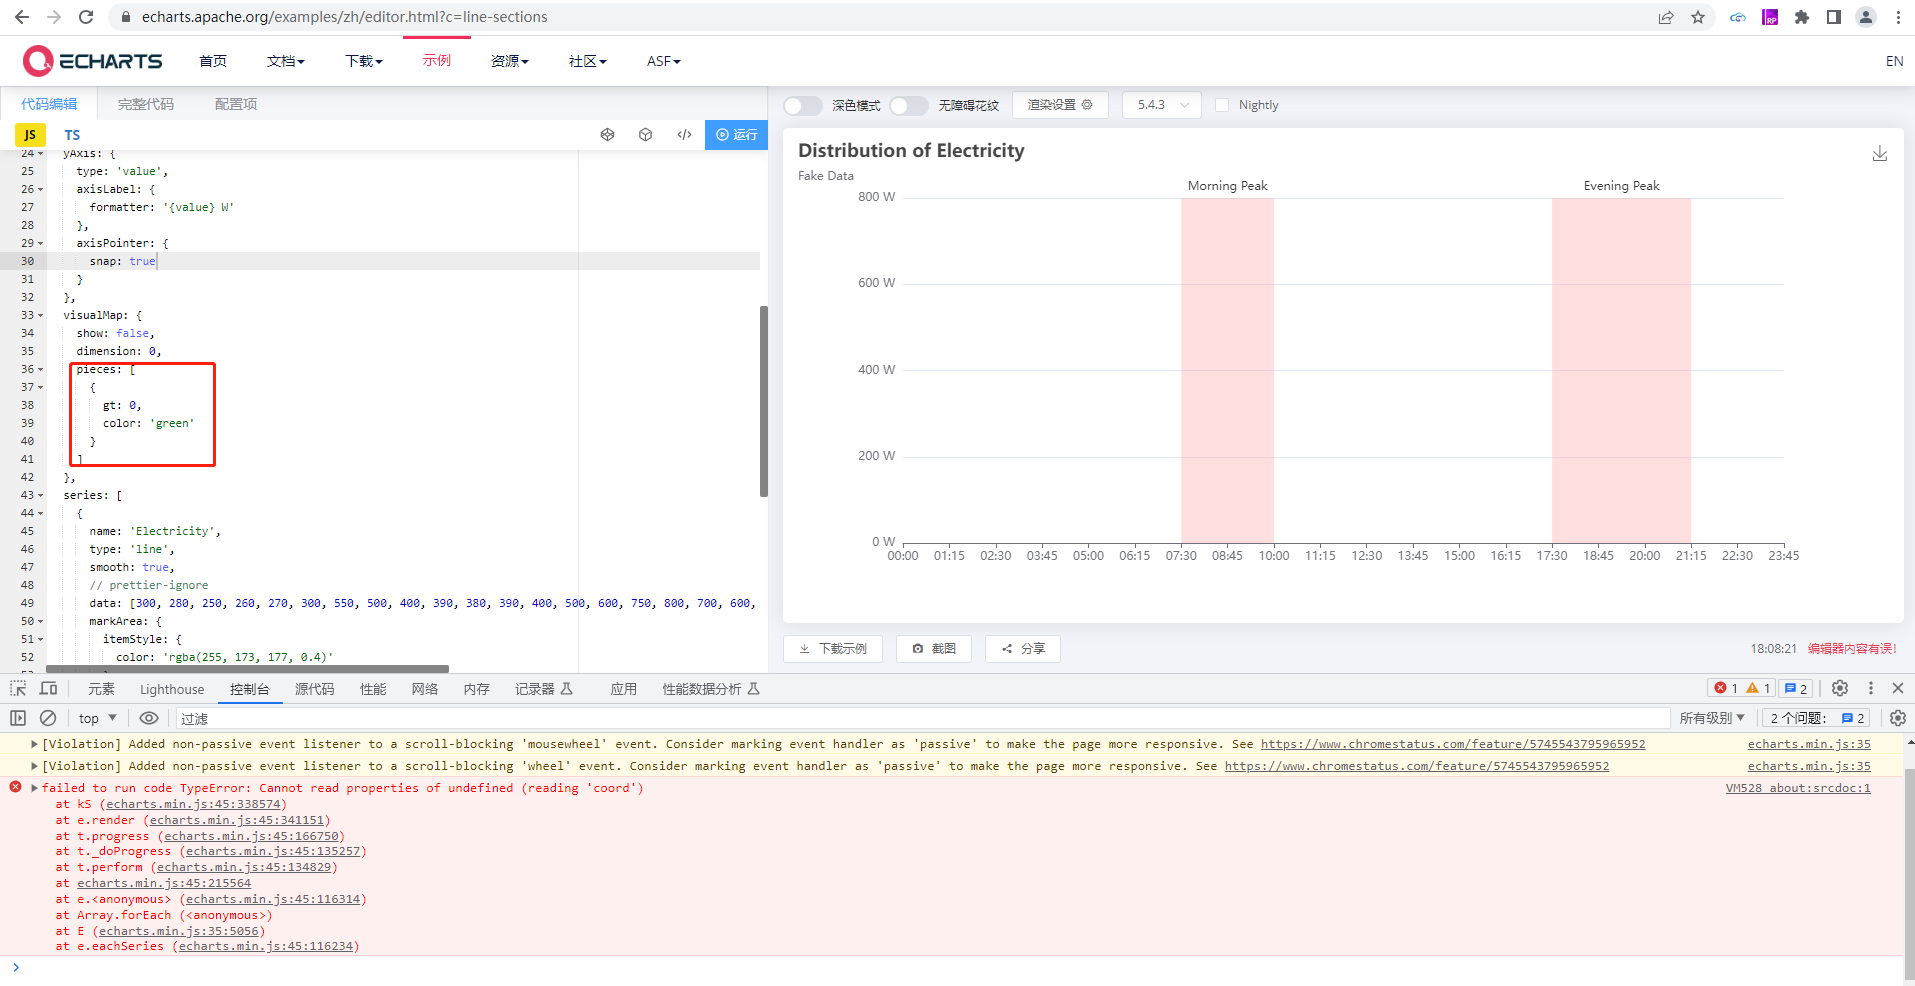Switch to the 完整代码 tab

click(x=146, y=103)
